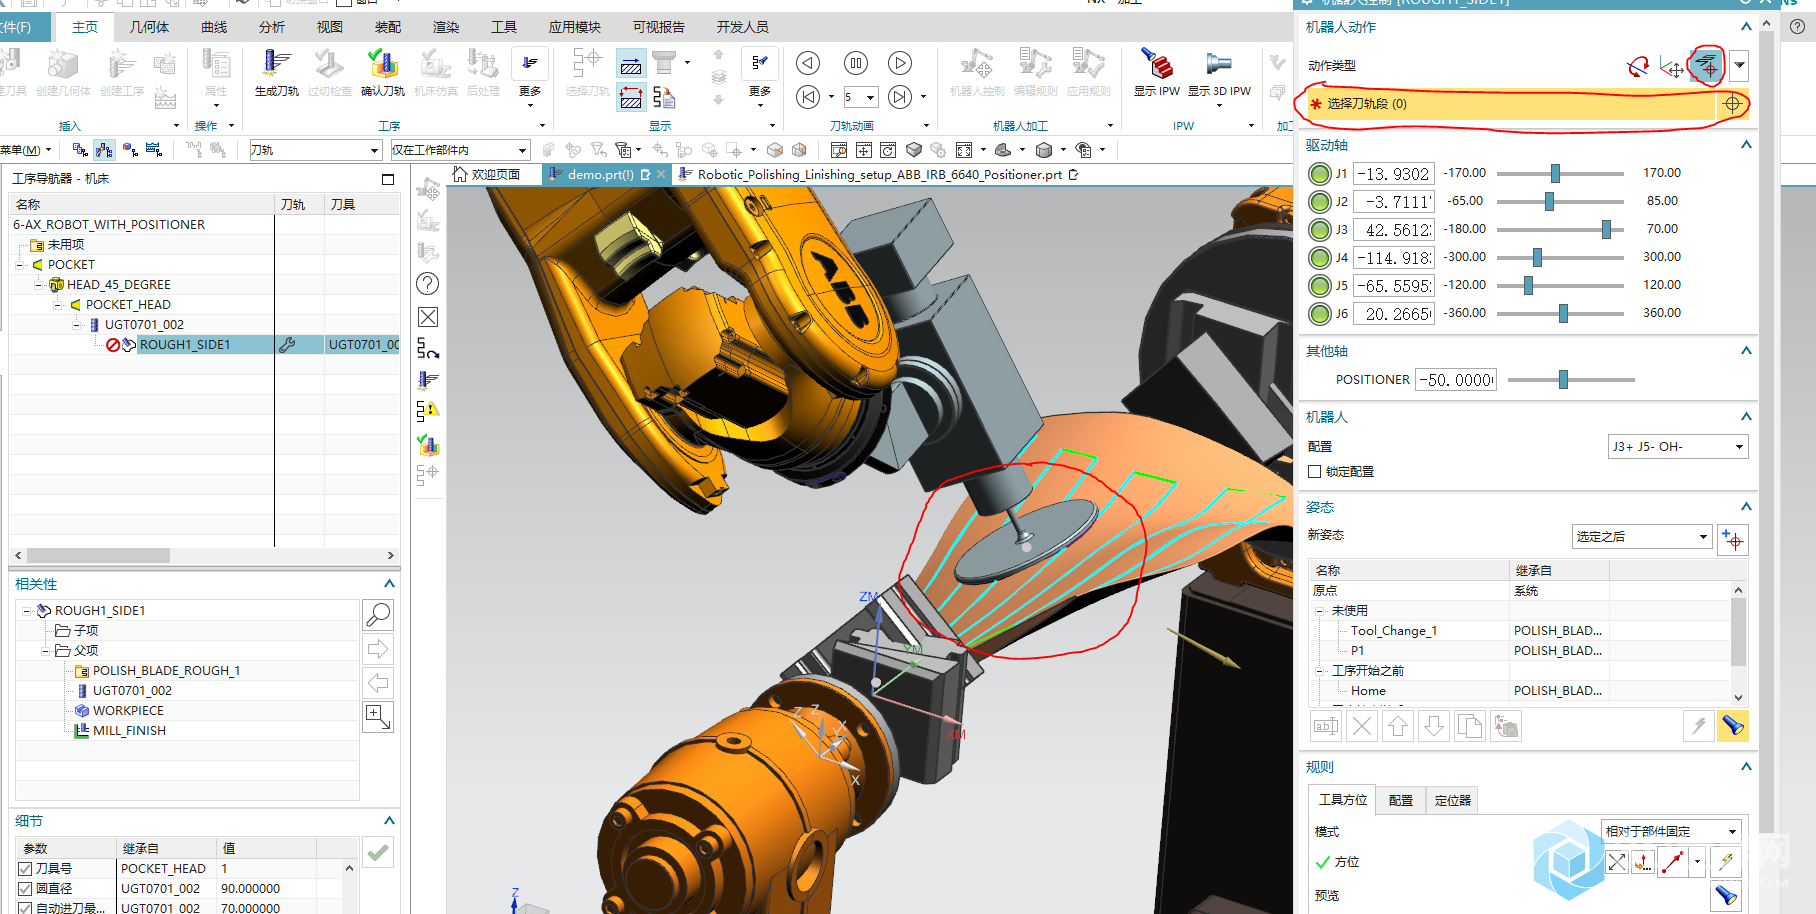
Task: Click the red vector orientation icon
Action: click(1672, 862)
